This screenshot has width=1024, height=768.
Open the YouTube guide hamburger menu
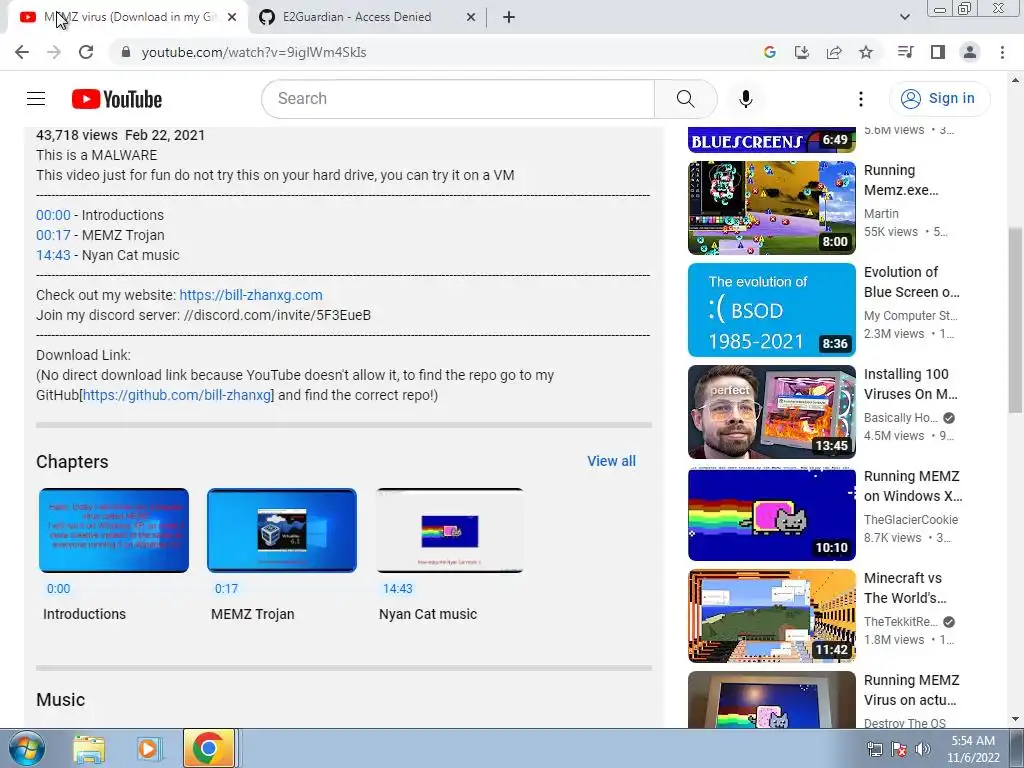coord(36,99)
